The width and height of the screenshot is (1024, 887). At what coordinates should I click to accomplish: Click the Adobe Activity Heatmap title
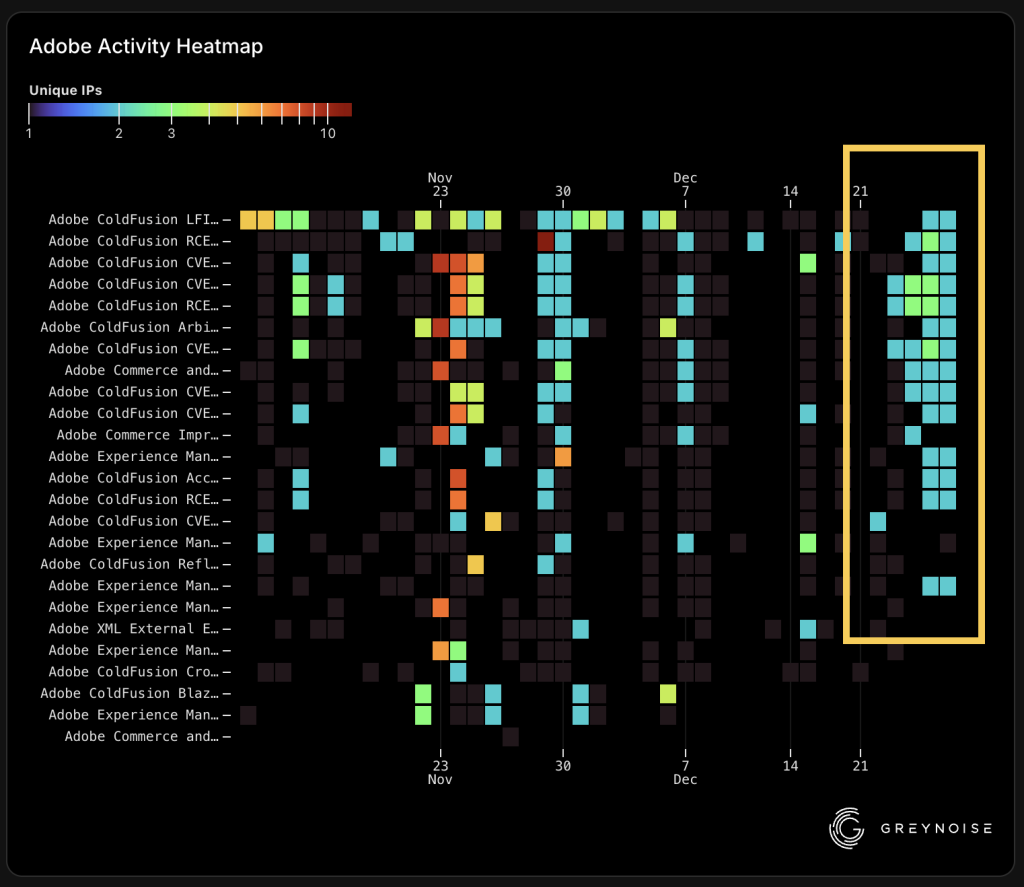146,46
